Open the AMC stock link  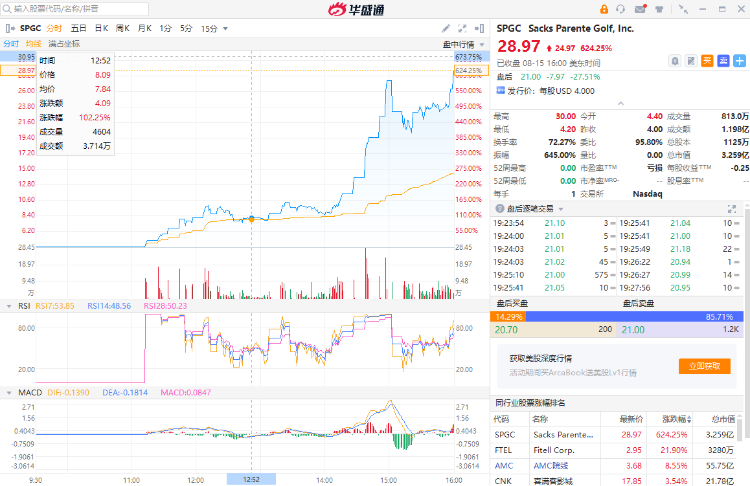(504, 466)
